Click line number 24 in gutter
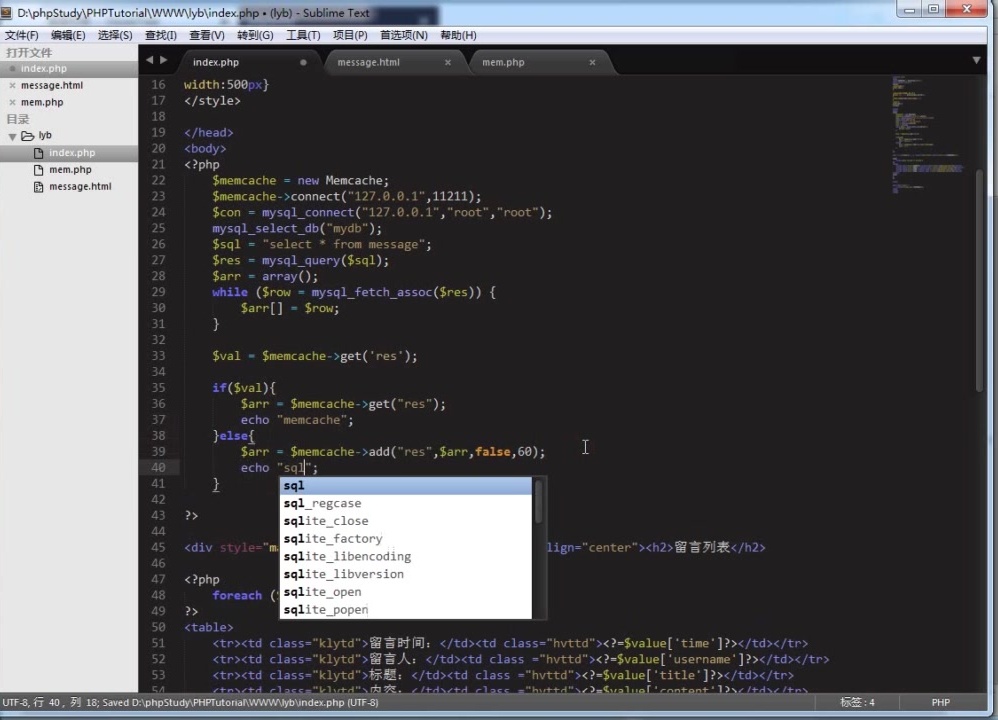The width and height of the screenshot is (998, 720). pos(158,213)
